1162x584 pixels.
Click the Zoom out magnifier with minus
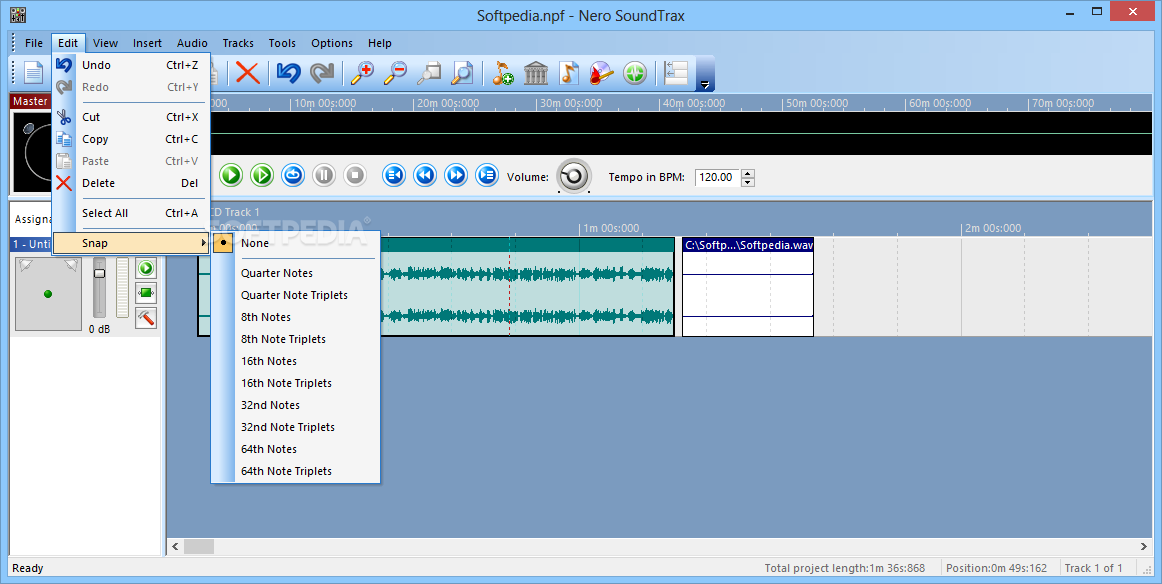point(395,73)
